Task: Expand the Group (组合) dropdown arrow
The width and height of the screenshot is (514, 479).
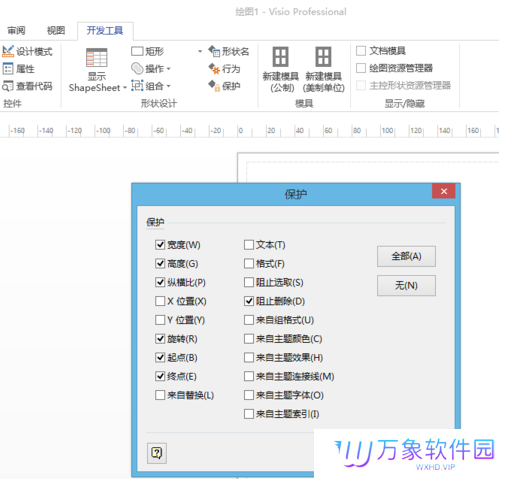Action: 168,86
